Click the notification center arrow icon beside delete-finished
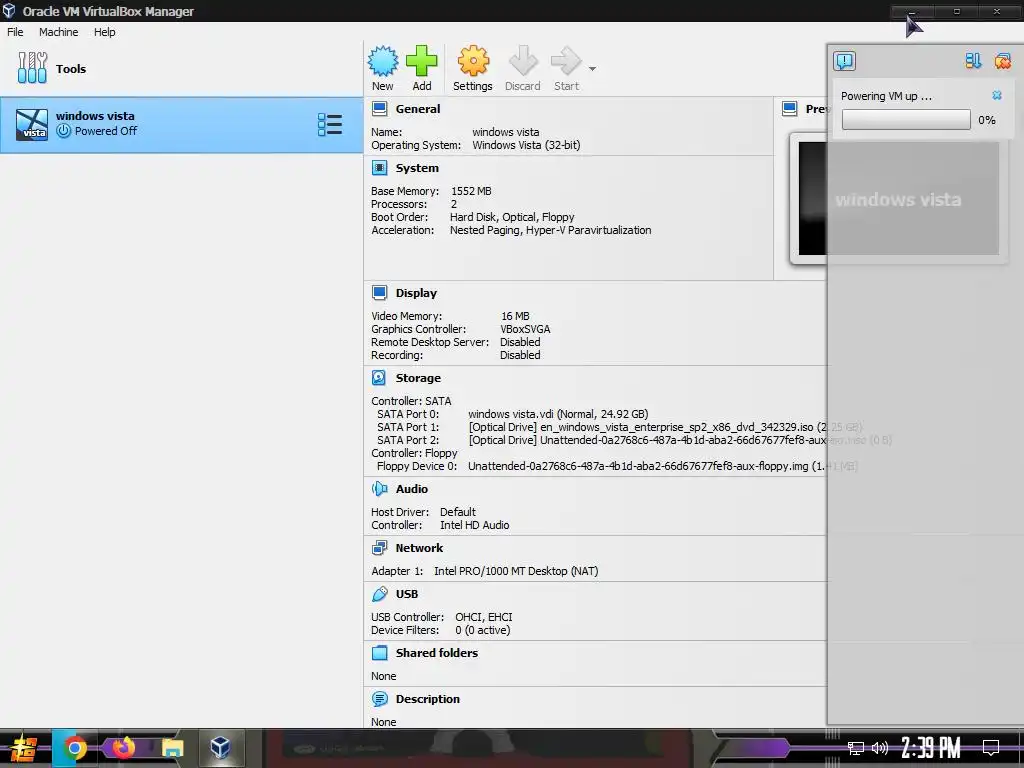The width and height of the screenshot is (1024, 768). (973, 61)
